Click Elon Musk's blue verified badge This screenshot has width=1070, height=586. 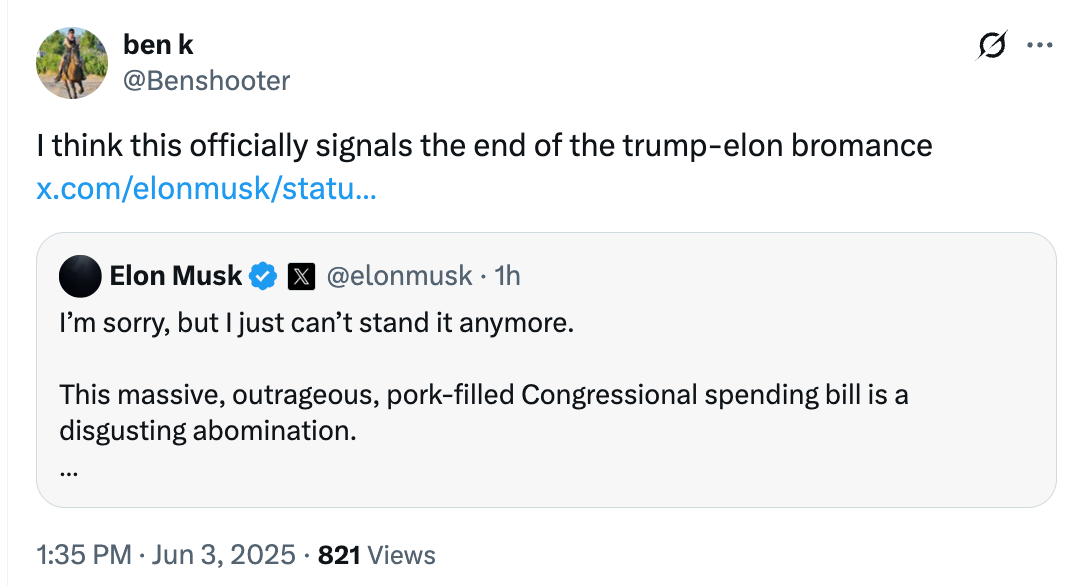click(x=262, y=275)
